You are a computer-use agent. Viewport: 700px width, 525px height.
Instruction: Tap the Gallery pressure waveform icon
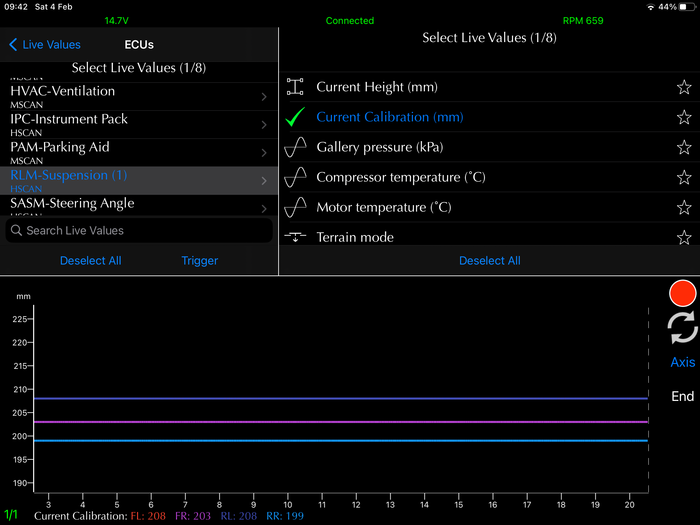(295, 147)
